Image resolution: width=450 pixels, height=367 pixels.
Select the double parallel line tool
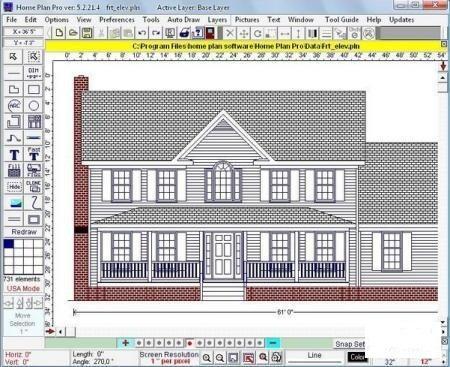click(x=14, y=219)
